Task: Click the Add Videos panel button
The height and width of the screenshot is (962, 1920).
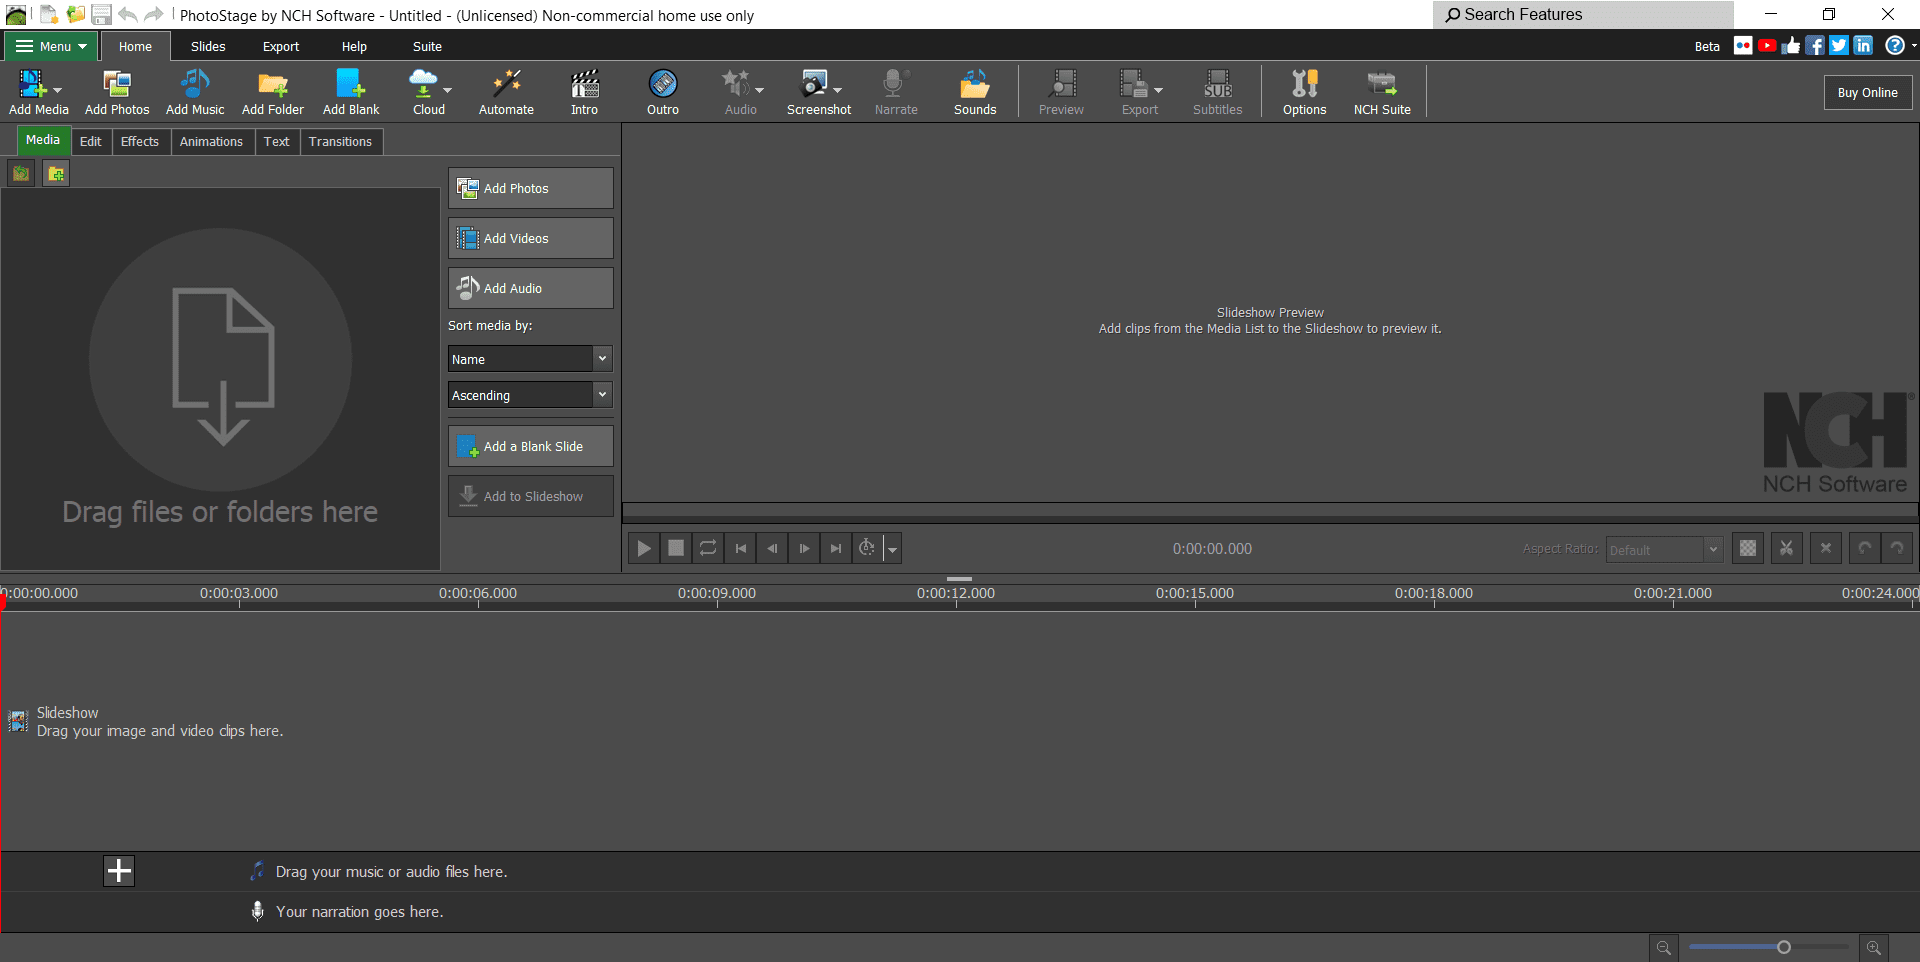Action: [x=531, y=238]
